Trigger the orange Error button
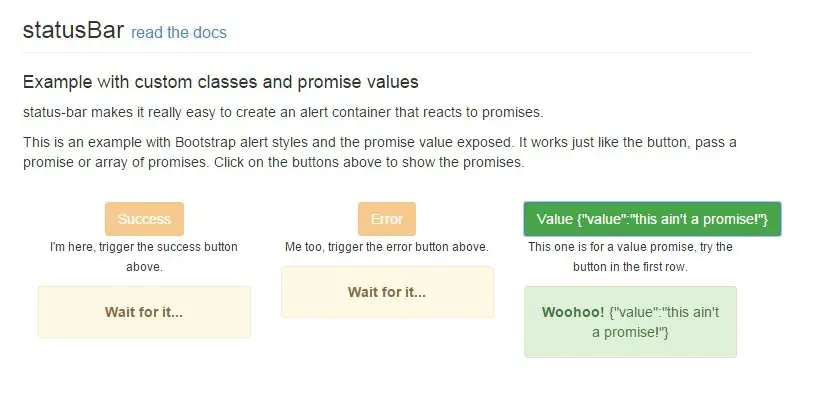The height and width of the screenshot is (402, 814). pyautogui.click(x=387, y=219)
